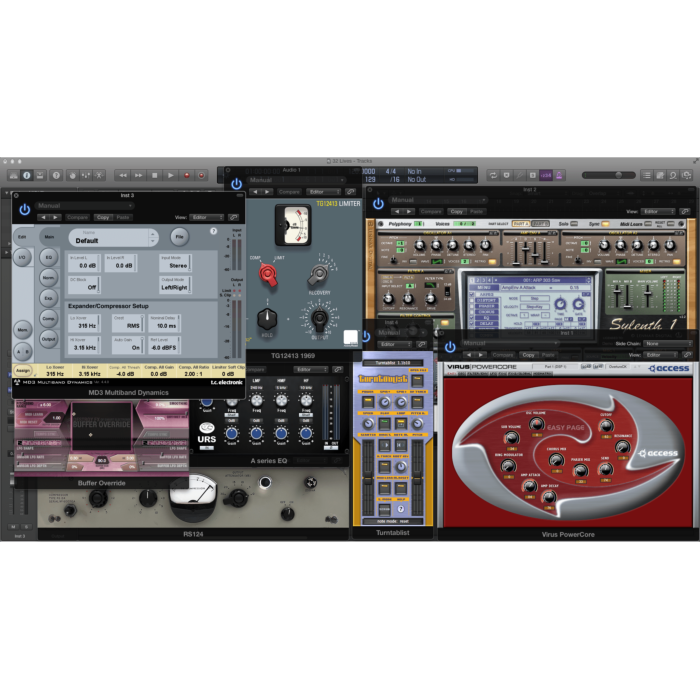
Task: Open Quick Help question mark icon in toolbar
Action: coord(56,175)
